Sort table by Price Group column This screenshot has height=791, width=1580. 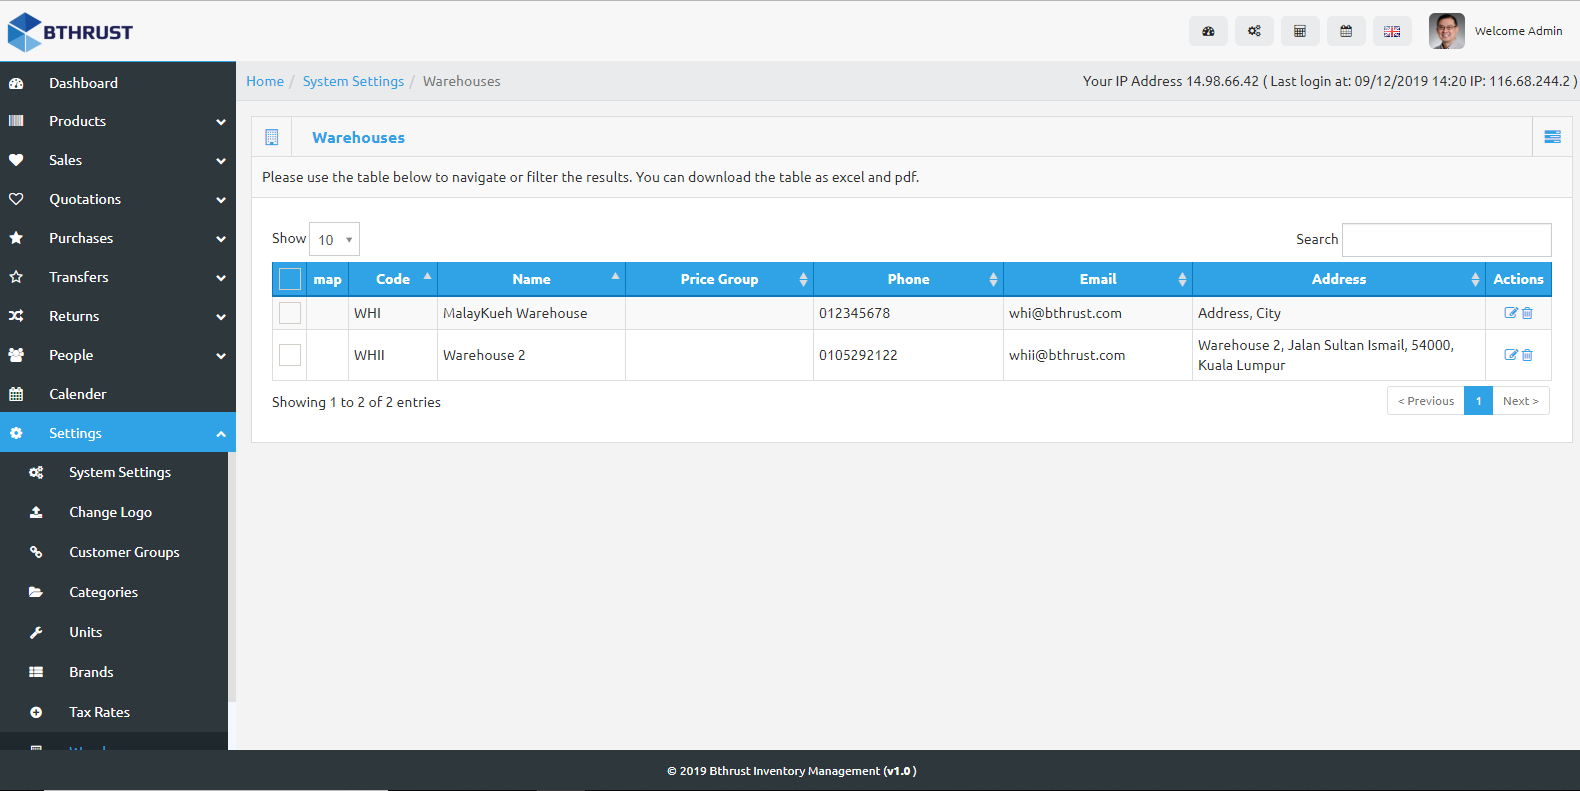719,279
